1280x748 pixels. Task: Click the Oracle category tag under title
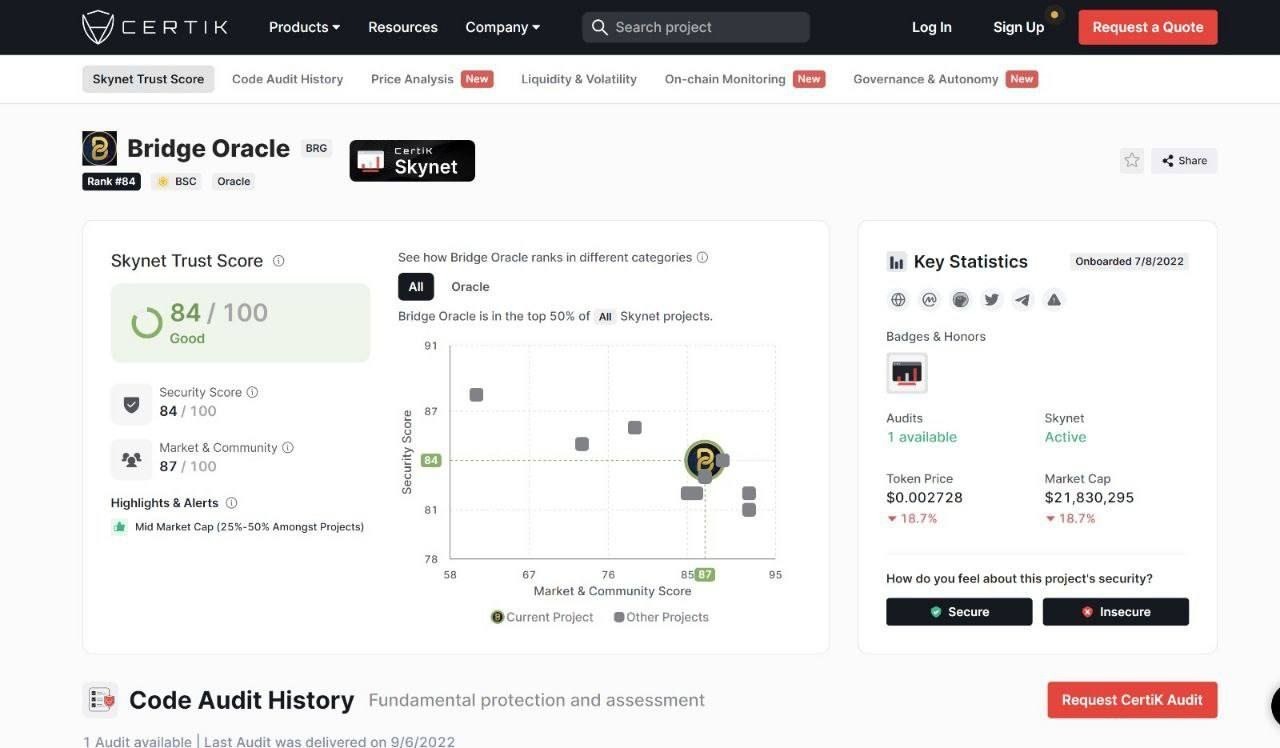pyautogui.click(x=233, y=181)
